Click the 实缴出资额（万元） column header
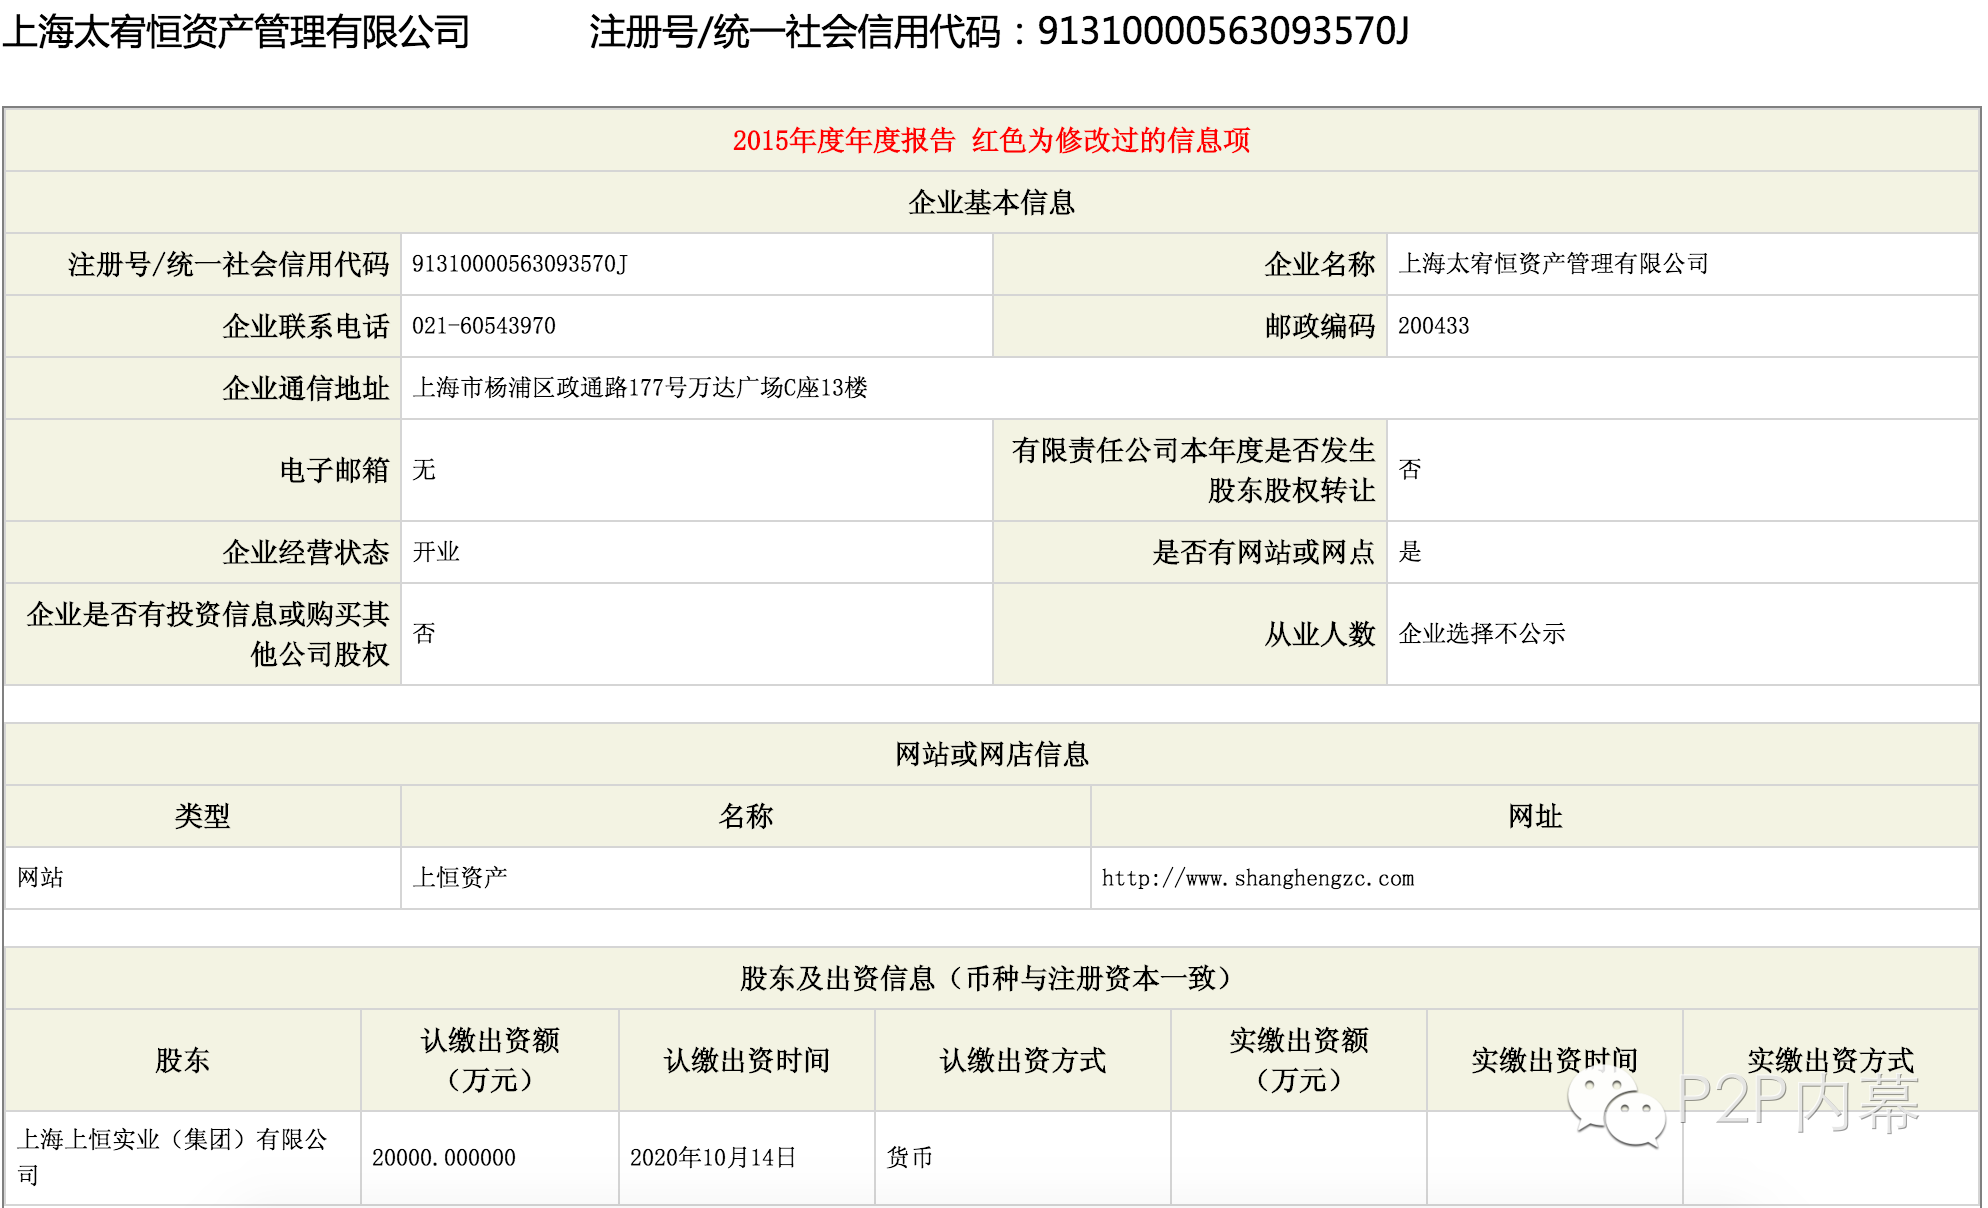 [x=1299, y=1061]
